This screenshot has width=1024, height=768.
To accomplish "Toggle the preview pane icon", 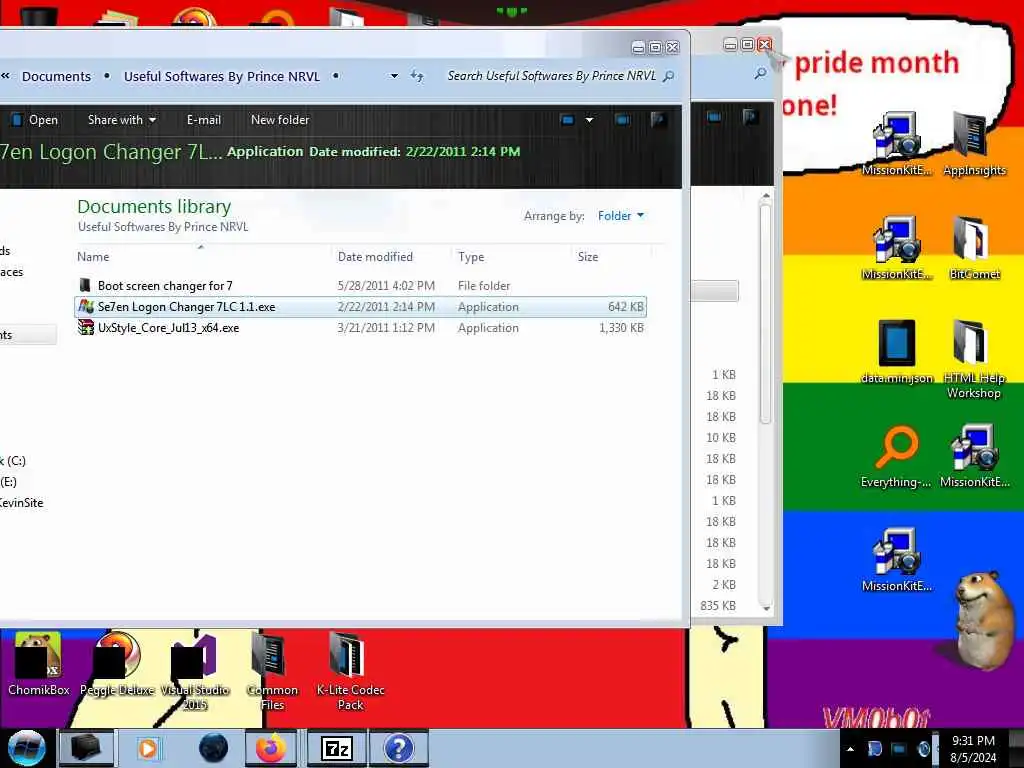I will (x=623, y=120).
